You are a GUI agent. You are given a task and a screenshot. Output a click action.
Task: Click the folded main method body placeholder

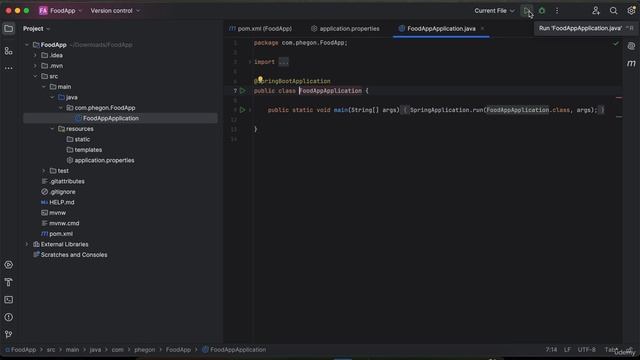(503, 110)
